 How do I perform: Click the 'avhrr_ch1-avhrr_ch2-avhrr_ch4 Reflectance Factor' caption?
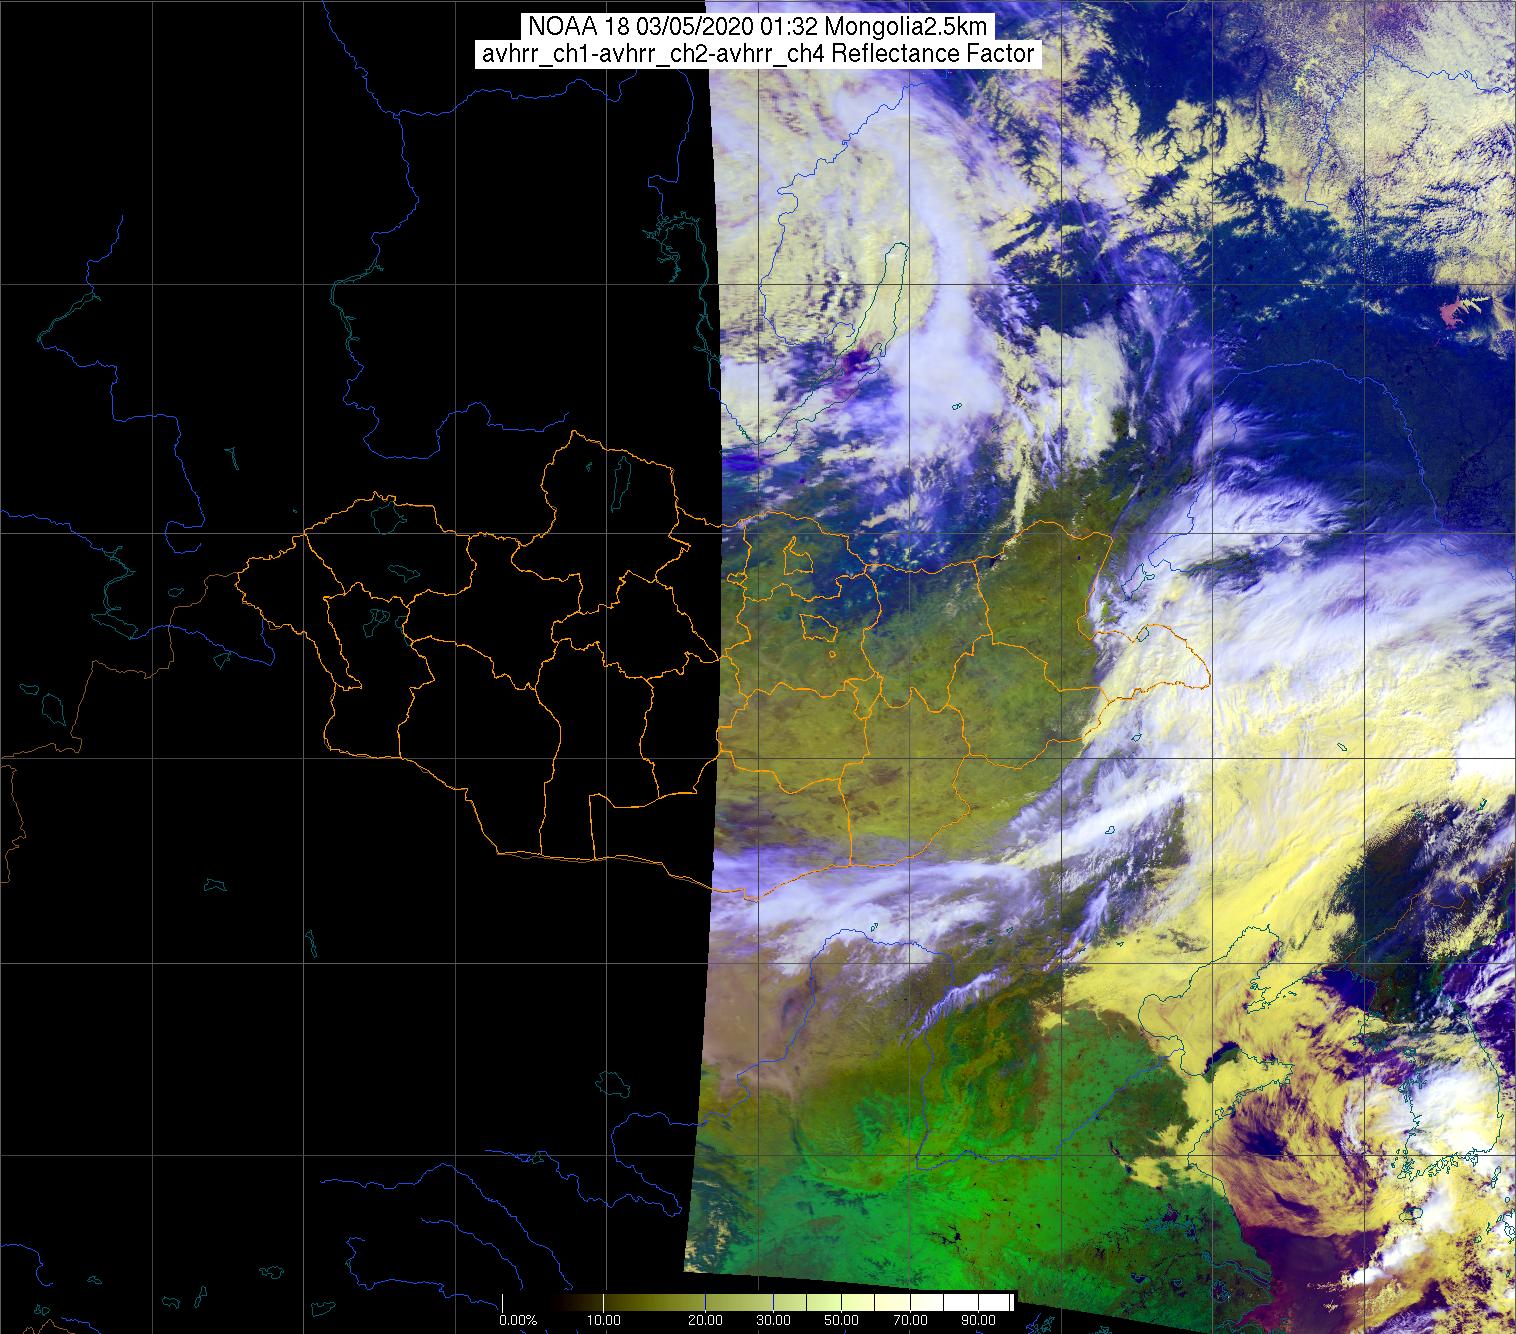(x=758, y=54)
